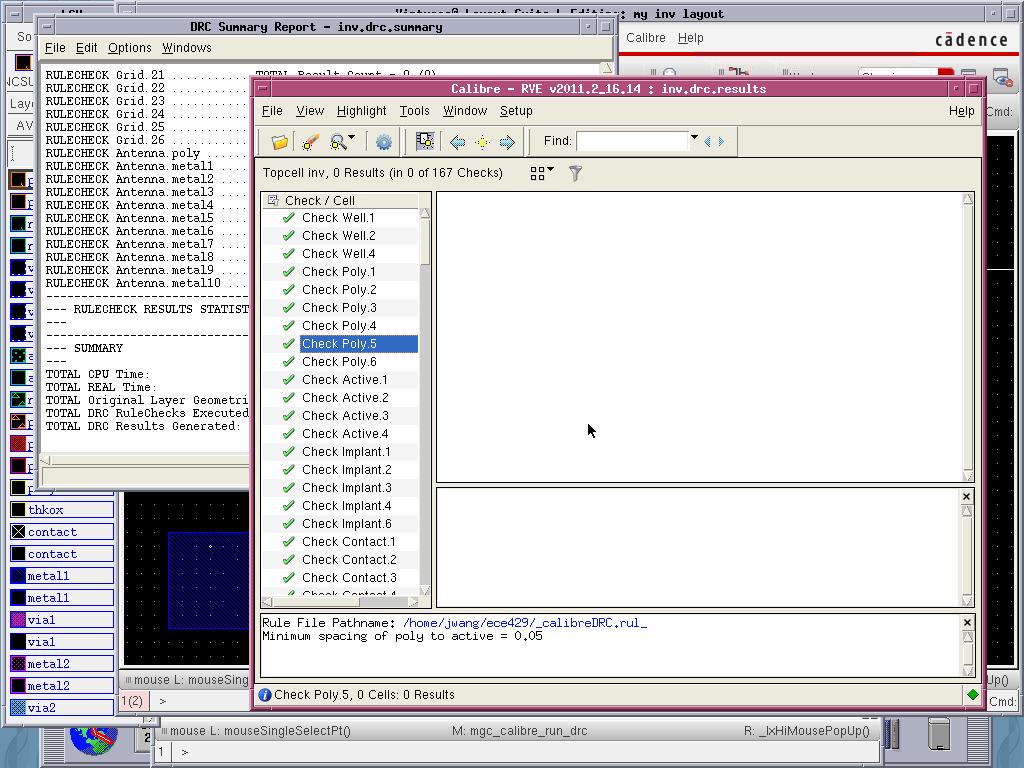Open the Window menu in RVE
The image size is (1024, 768).
[464, 111]
